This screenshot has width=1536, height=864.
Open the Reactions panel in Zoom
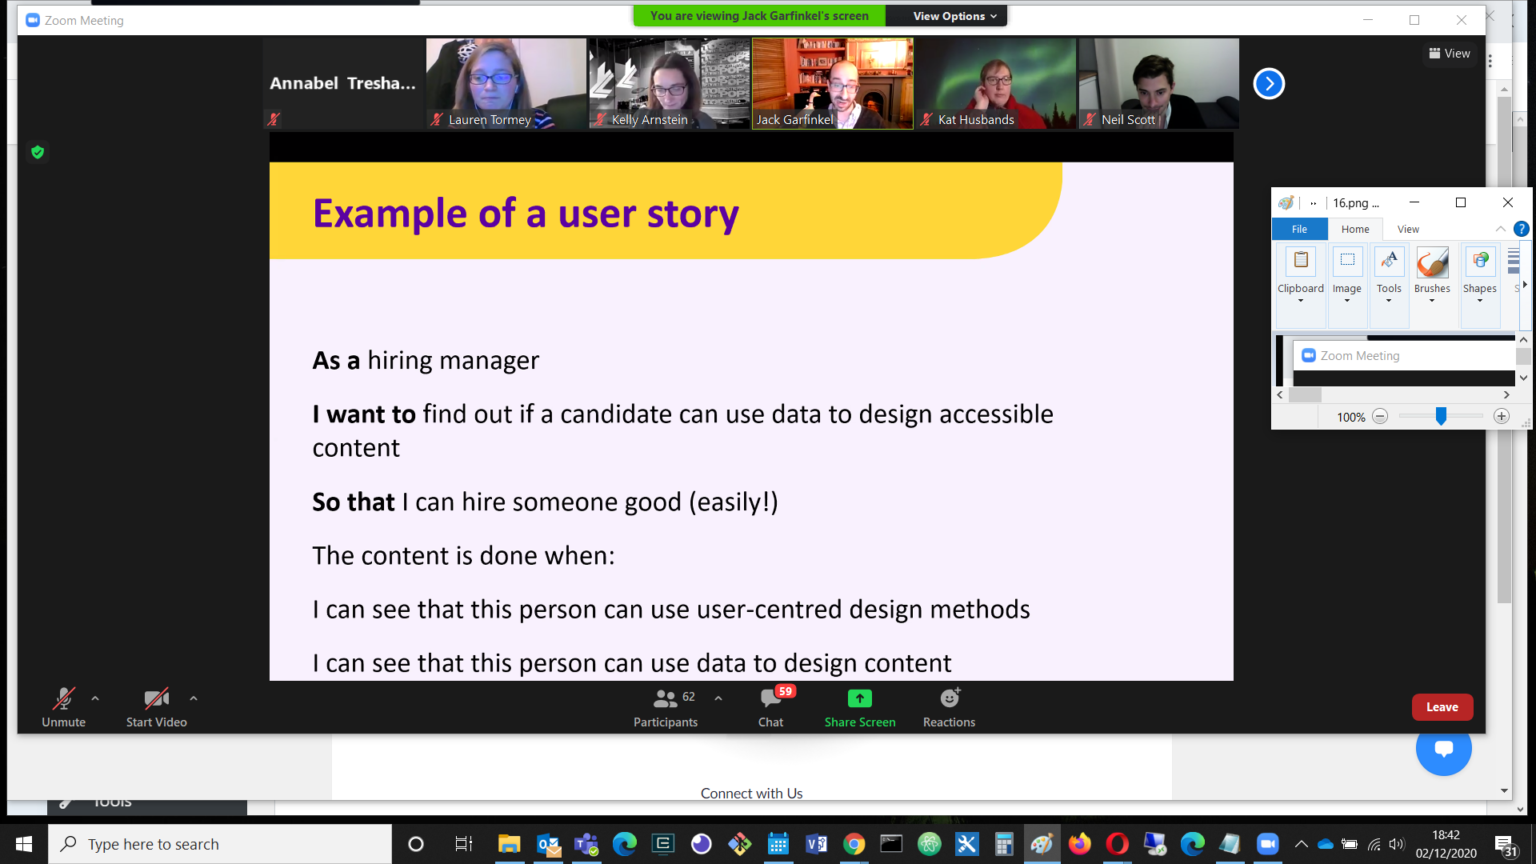[x=947, y=707]
